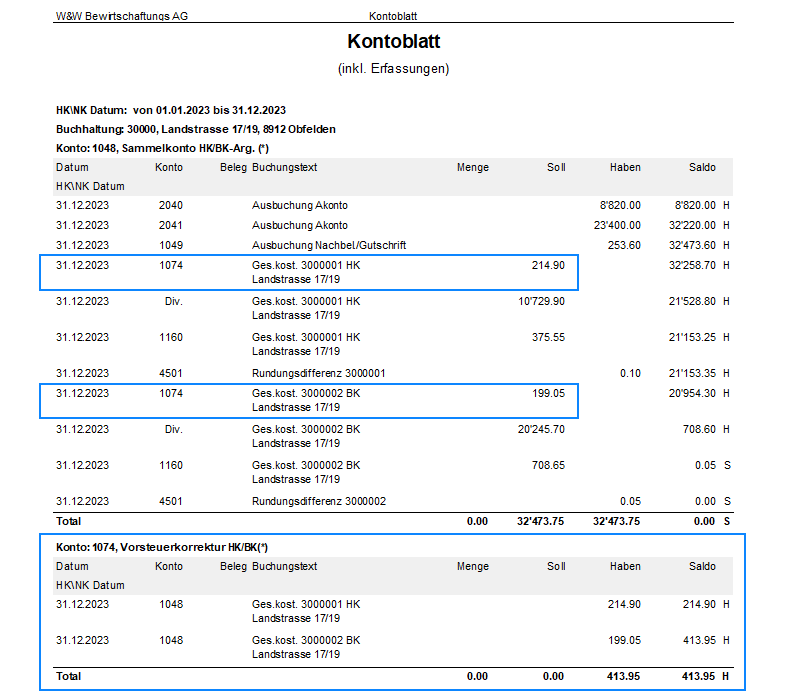Select the Saldo value 20'954.30
Screen dimensions: 785x698
[x=692, y=394]
